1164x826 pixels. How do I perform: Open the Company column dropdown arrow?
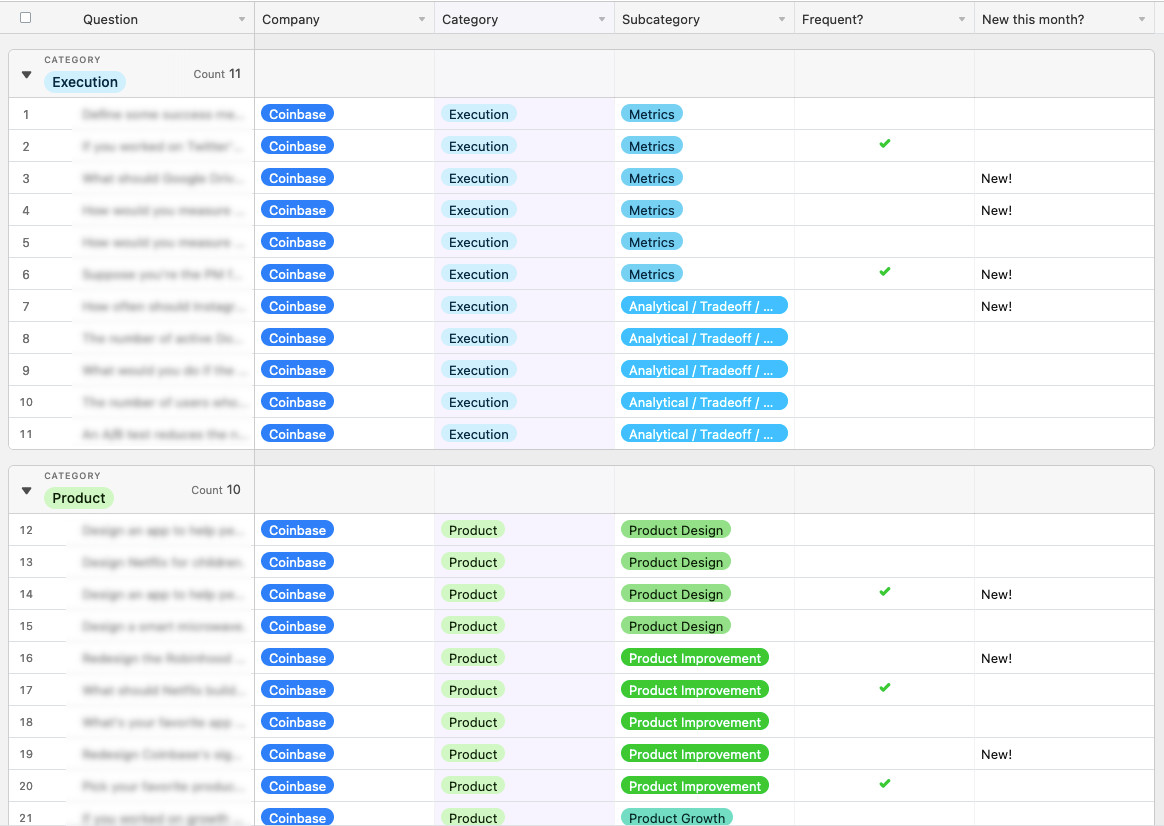422,20
